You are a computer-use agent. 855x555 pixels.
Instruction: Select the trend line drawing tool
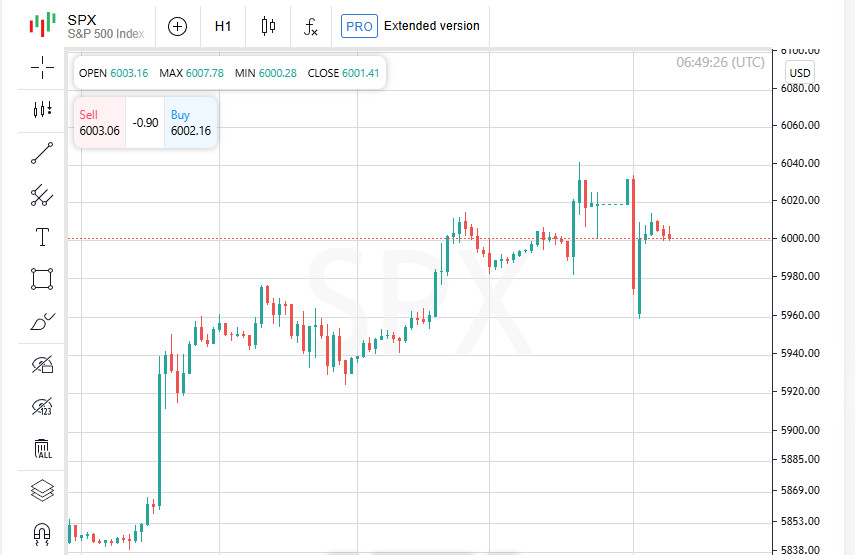(42, 153)
